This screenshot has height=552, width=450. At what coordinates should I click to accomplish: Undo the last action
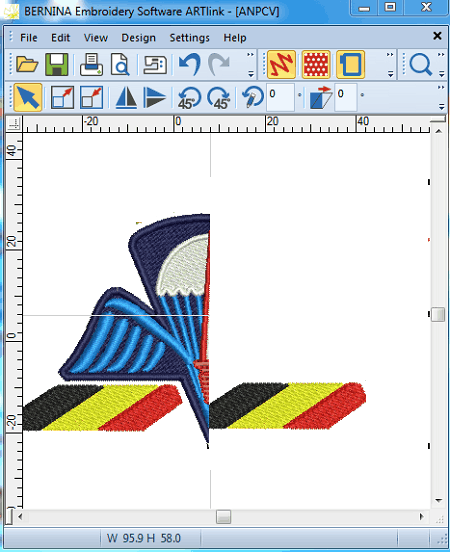click(189, 64)
